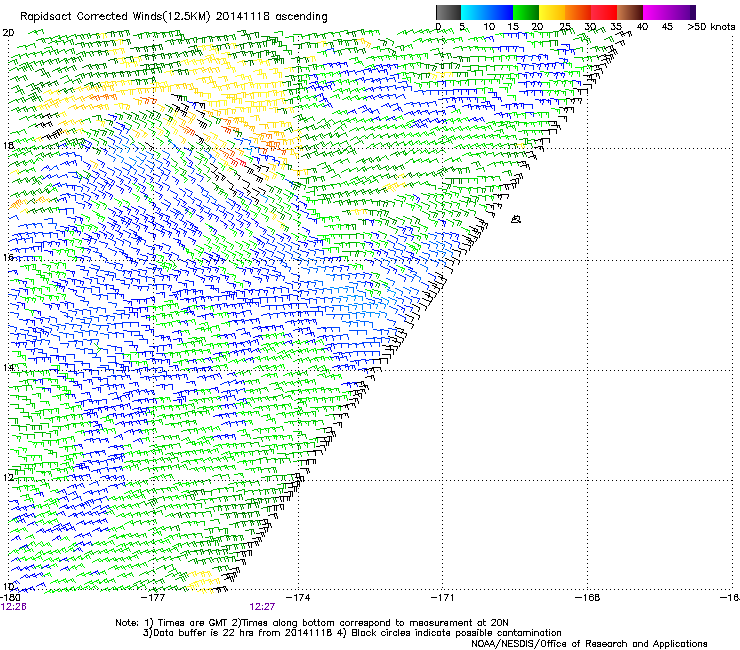Click the small island outline near 17N
The image size is (740, 650).
[x=516, y=219]
